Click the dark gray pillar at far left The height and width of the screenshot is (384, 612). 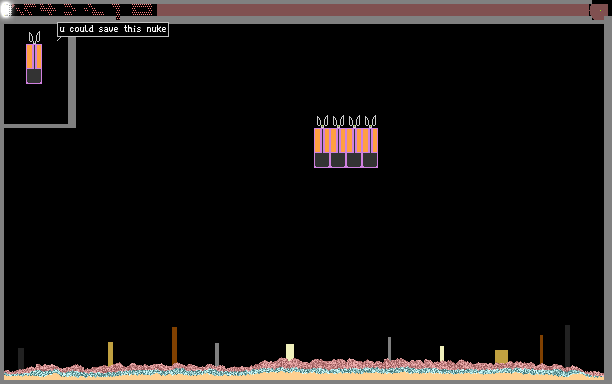coord(21,358)
